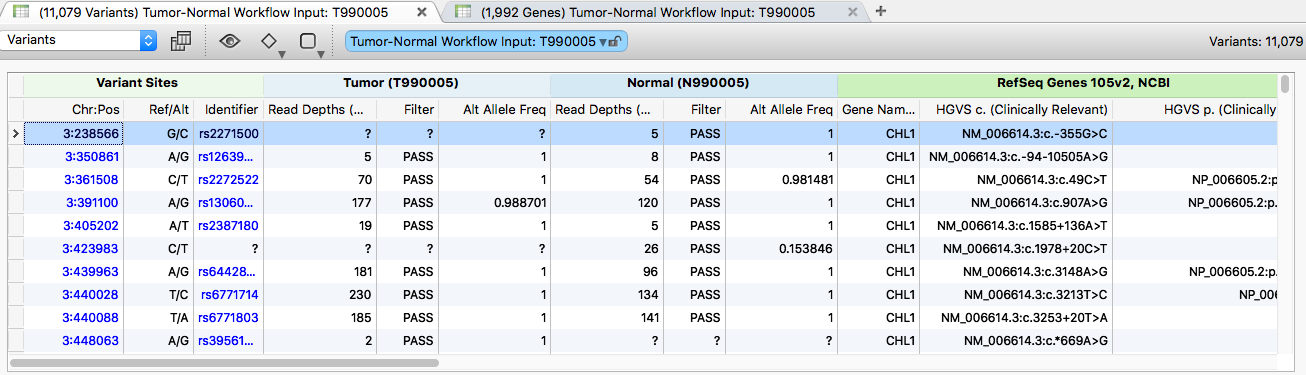Select the Tumor (T990005) column group header
This screenshot has width=1306, height=375.
407,83
